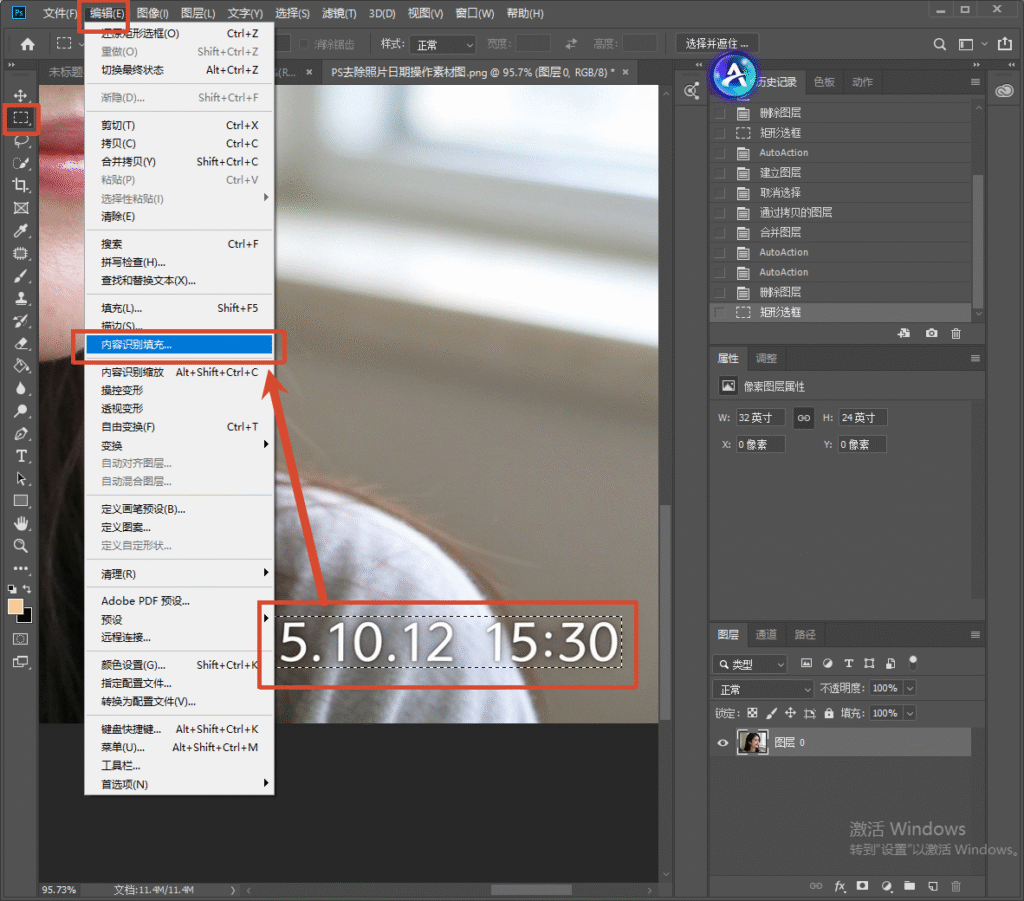Click the share icon at top right

1004,44
